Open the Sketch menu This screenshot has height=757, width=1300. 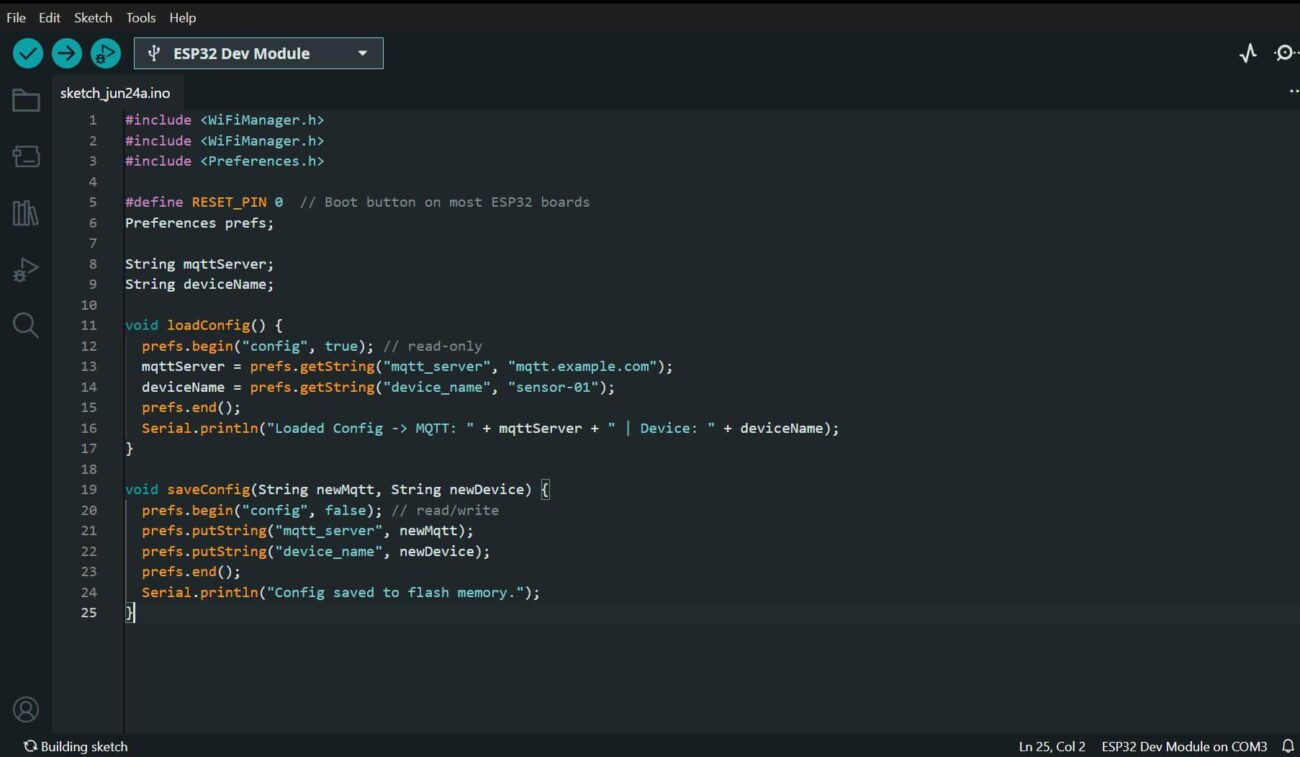[x=93, y=17]
